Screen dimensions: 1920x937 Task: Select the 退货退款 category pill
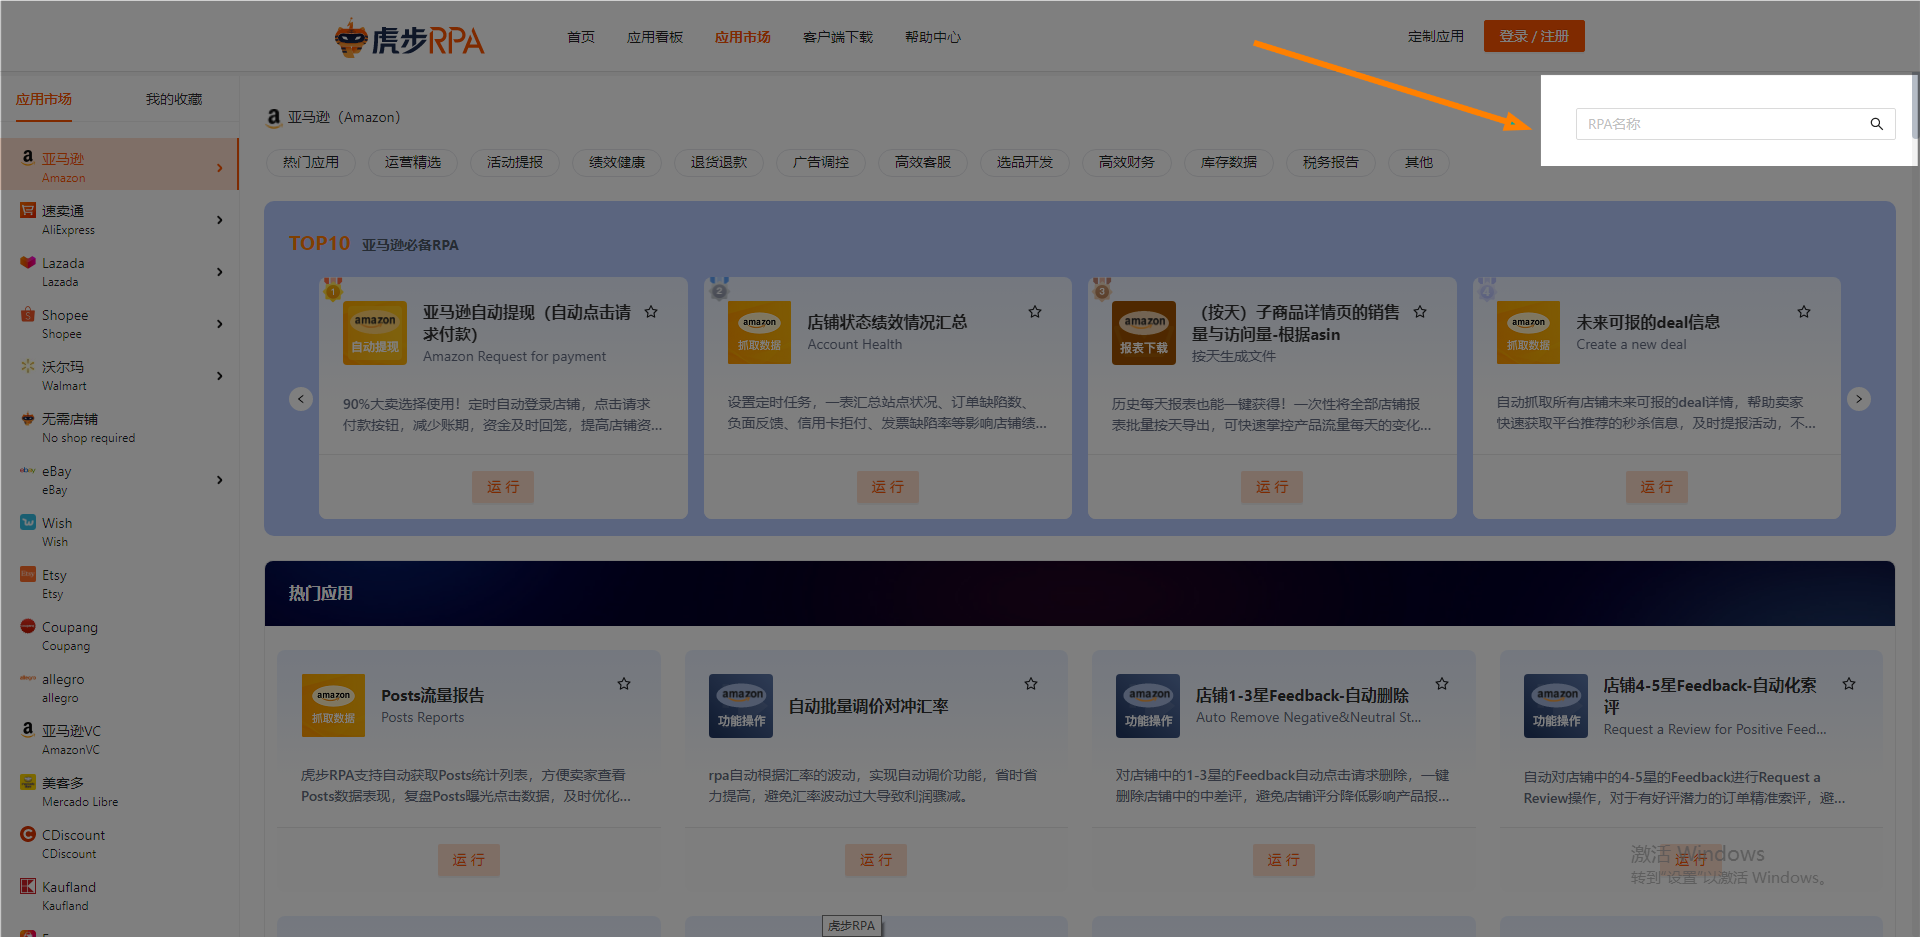(x=719, y=162)
